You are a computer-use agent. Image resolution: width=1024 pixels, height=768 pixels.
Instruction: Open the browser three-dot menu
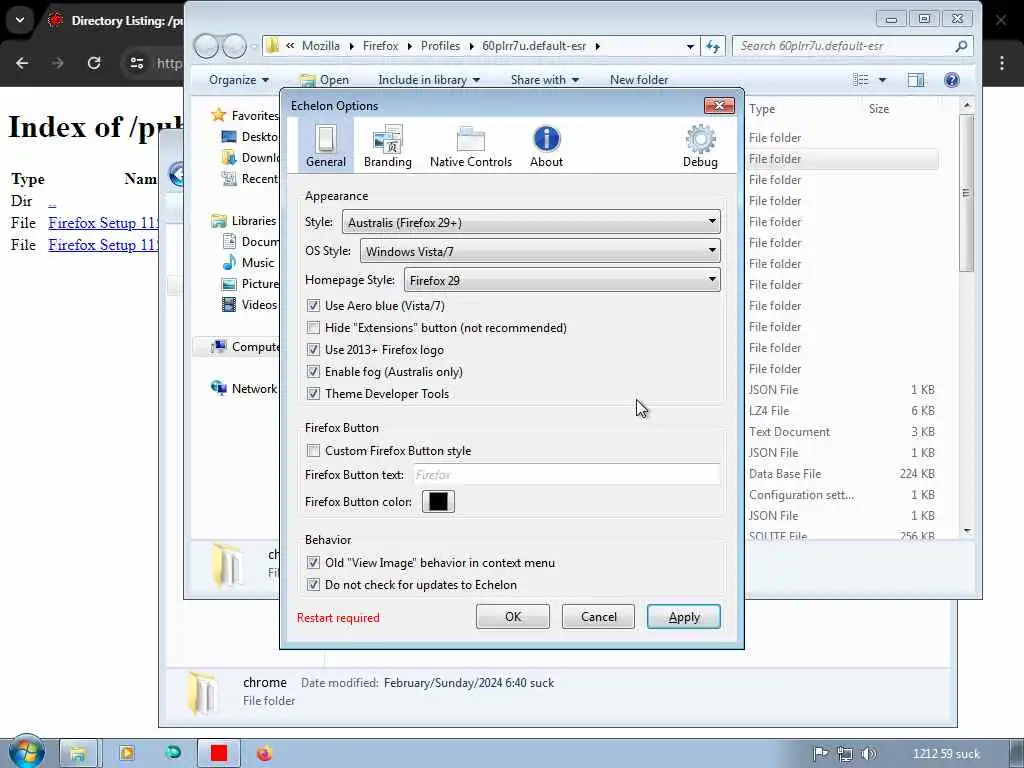coord(1002,63)
